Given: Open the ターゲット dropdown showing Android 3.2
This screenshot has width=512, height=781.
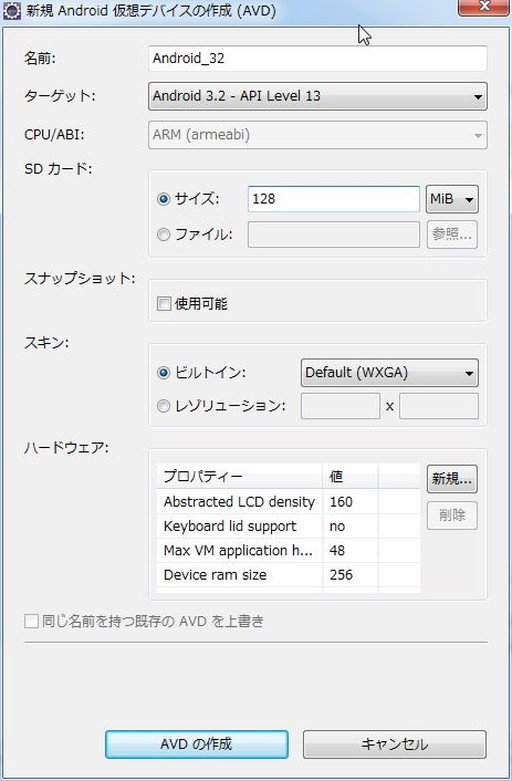Looking at the screenshot, I should 317,96.
